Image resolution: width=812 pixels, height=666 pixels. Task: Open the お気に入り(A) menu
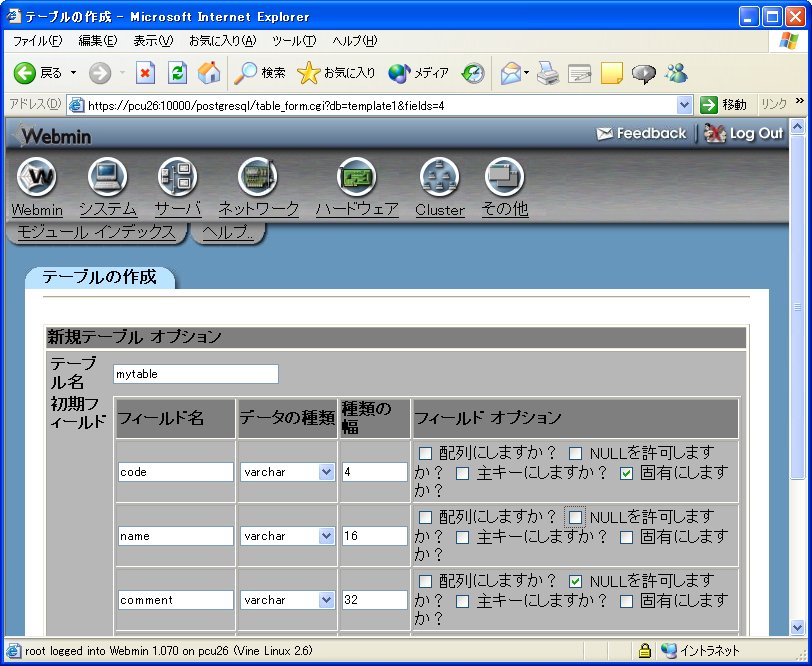pos(223,40)
